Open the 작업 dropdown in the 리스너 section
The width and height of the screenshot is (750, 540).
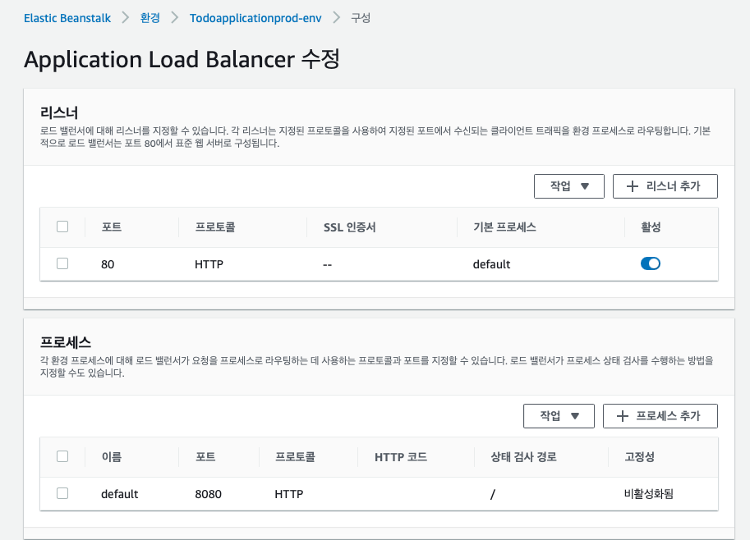click(569, 186)
